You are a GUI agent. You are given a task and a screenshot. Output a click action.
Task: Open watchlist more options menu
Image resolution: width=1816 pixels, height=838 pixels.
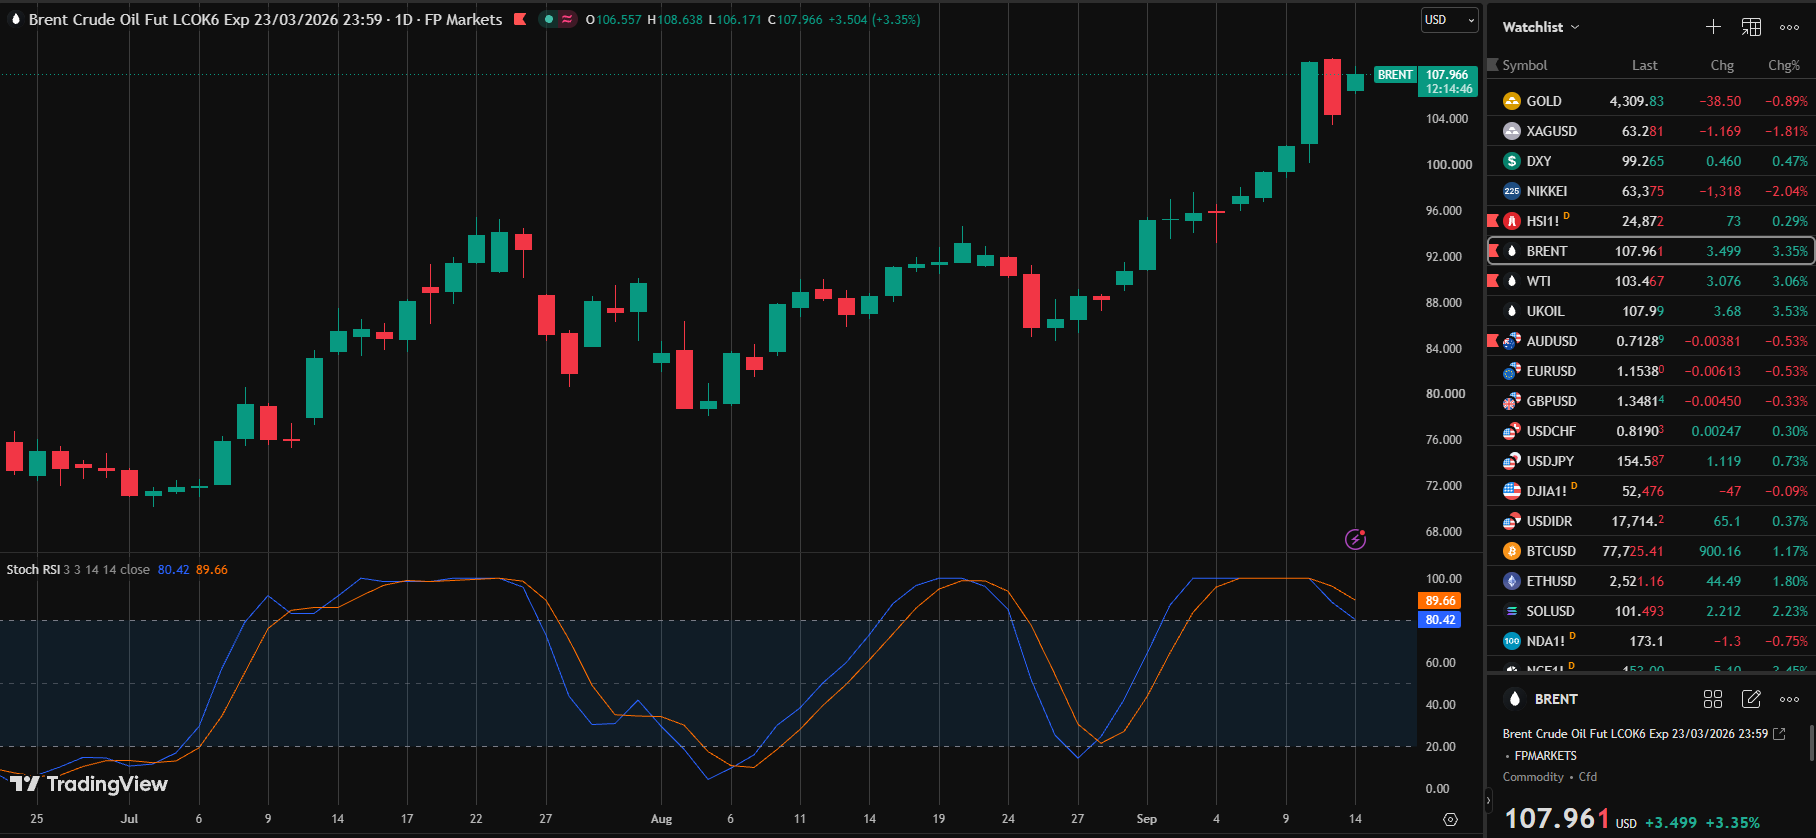(1790, 27)
